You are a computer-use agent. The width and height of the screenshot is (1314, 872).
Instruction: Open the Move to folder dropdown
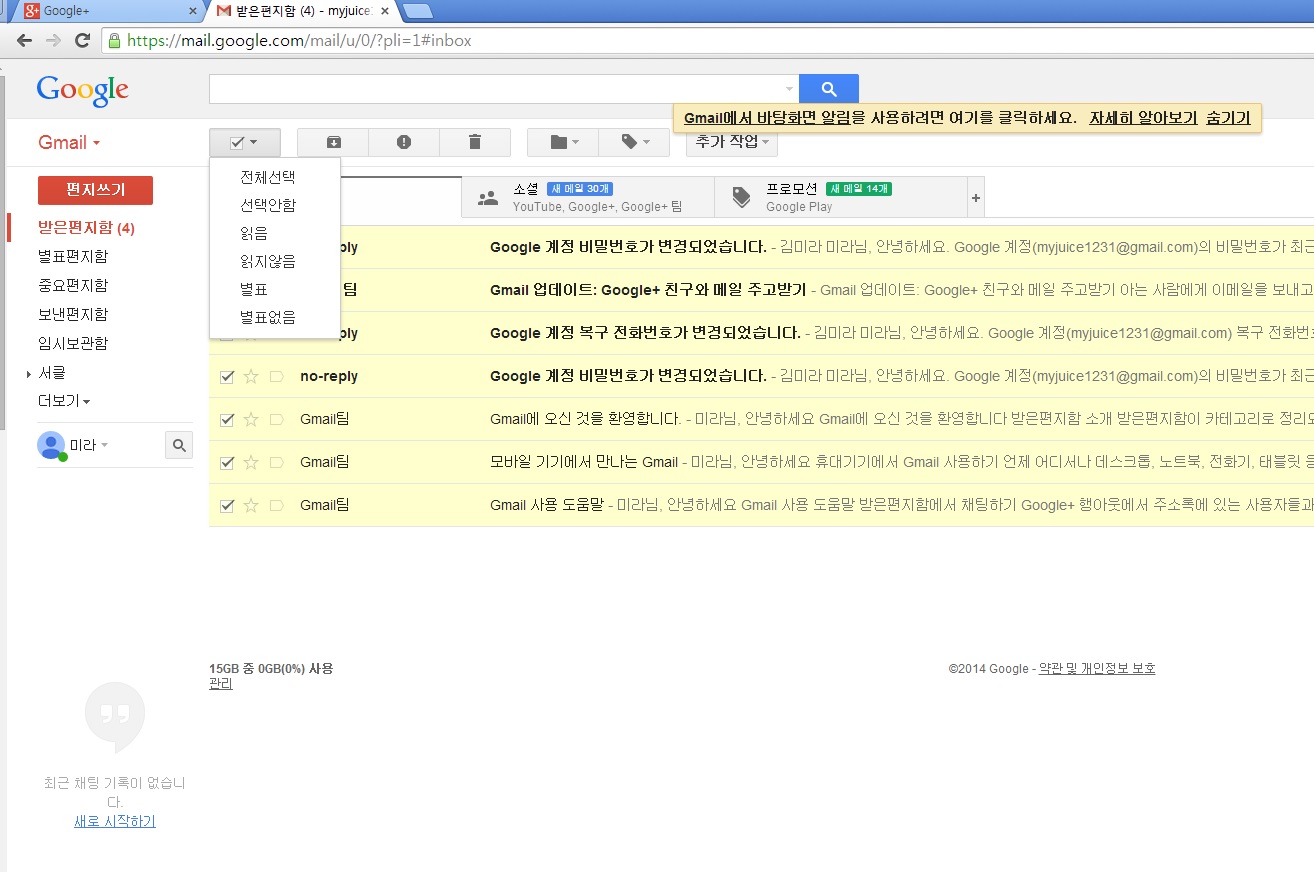[x=563, y=142]
